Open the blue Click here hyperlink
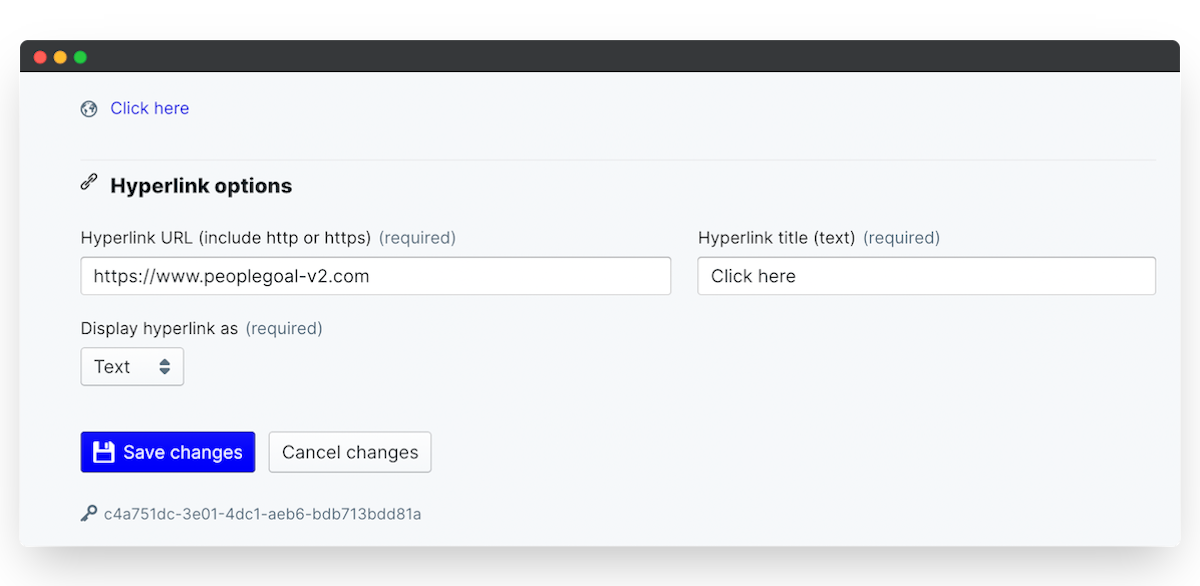Screen dimensions: 1200x586 (x=149, y=108)
